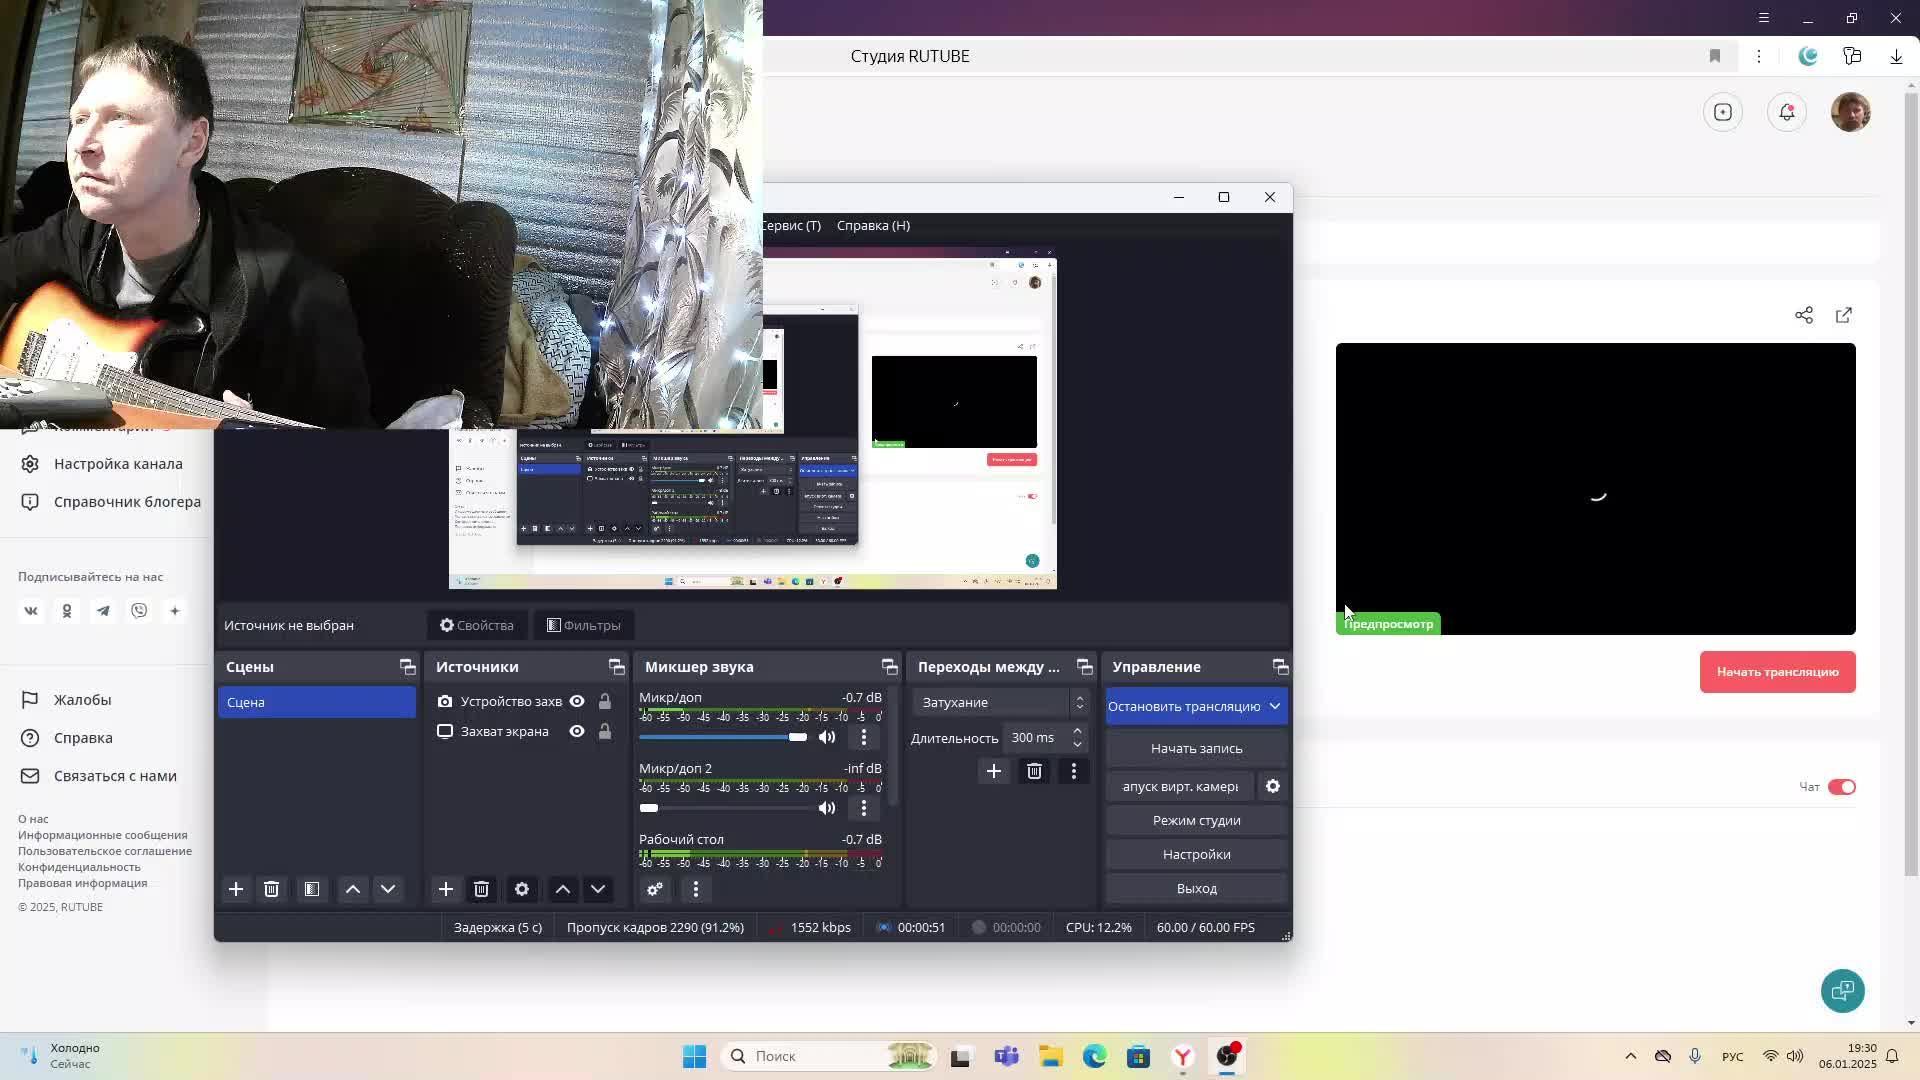Viewport: 1920px width, 1080px height.
Task: Undock the Переходы между сценами panel
Action: coord(1084,667)
